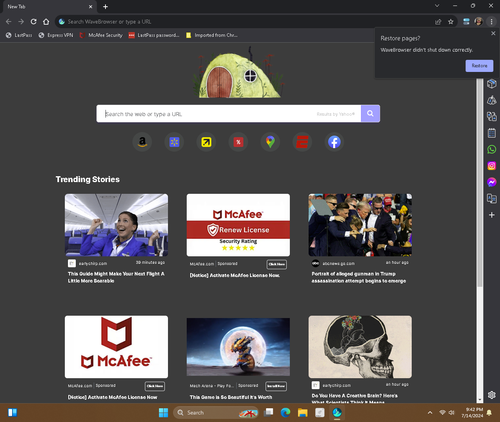Open Microsoft Edge from the taskbar
The height and width of the screenshot is (422, 500).
(285, 413)
